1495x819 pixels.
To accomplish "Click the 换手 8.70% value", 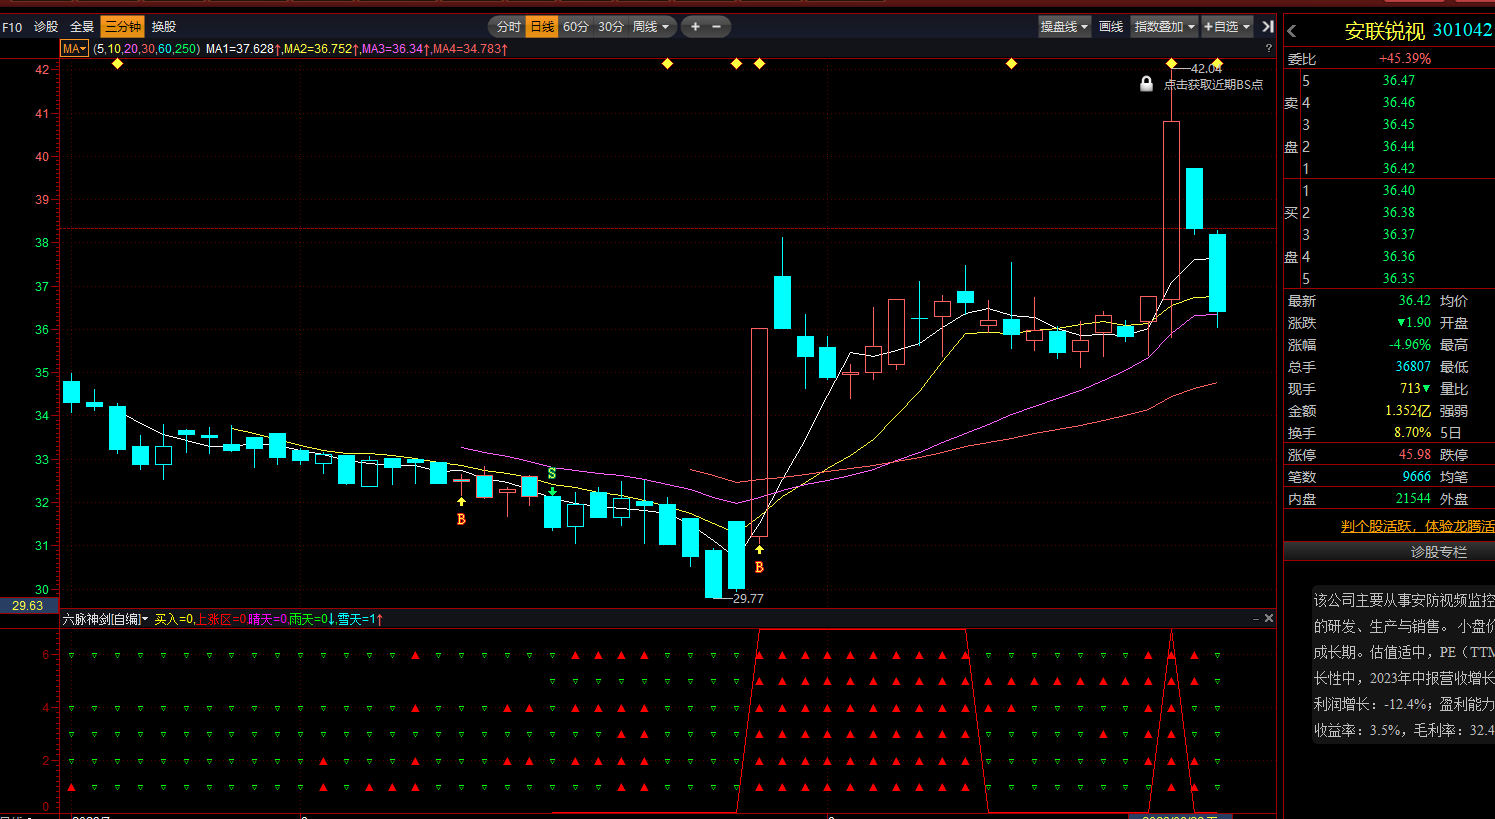I will pos(1413,433).
